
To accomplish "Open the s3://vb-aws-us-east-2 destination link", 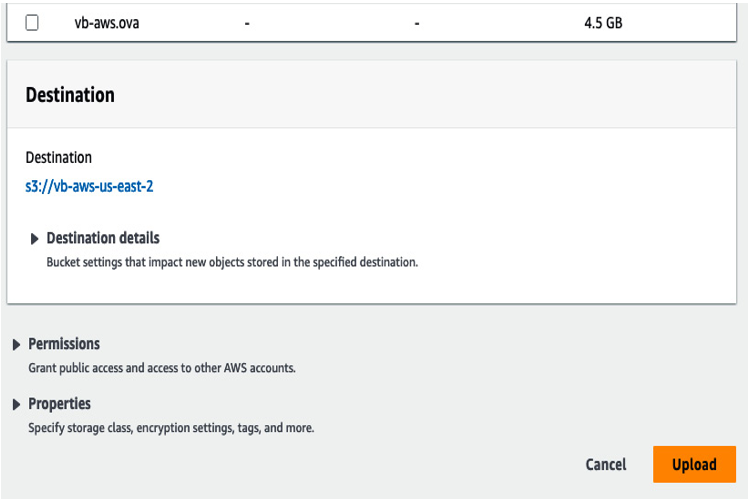I will (x=89, y=186).
